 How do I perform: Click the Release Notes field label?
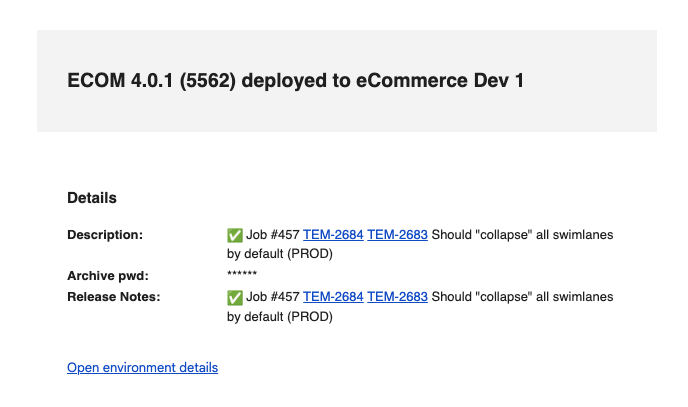pyautogui.click(x=113, y=297)
